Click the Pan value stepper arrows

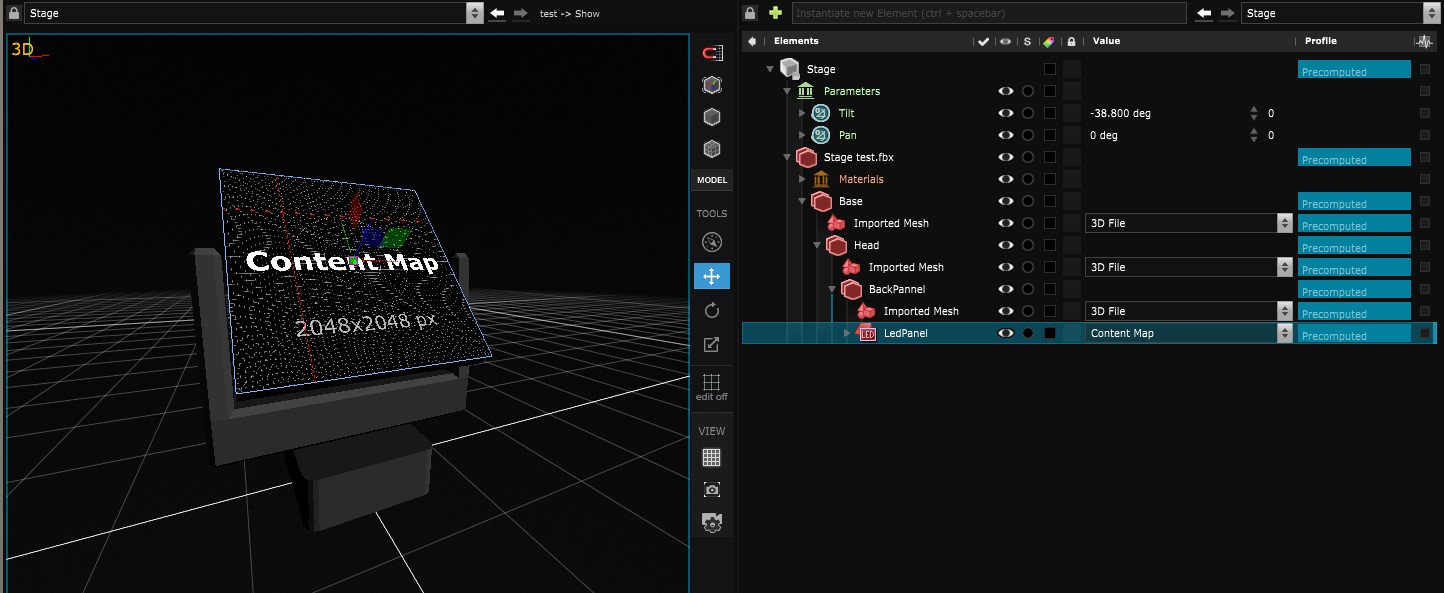(x=1254, y=135)
